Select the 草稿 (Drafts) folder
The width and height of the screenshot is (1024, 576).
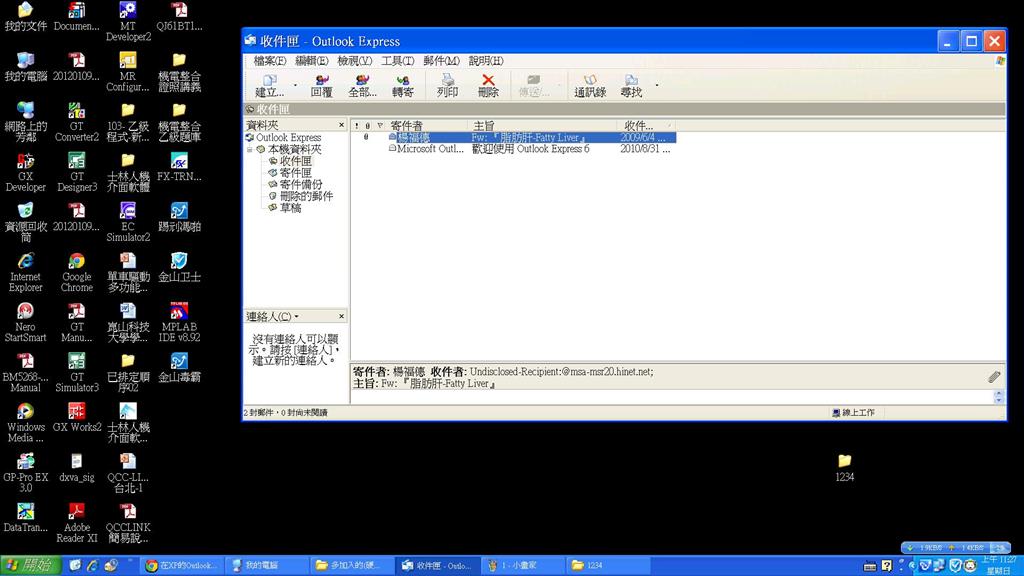click(285, 208)
